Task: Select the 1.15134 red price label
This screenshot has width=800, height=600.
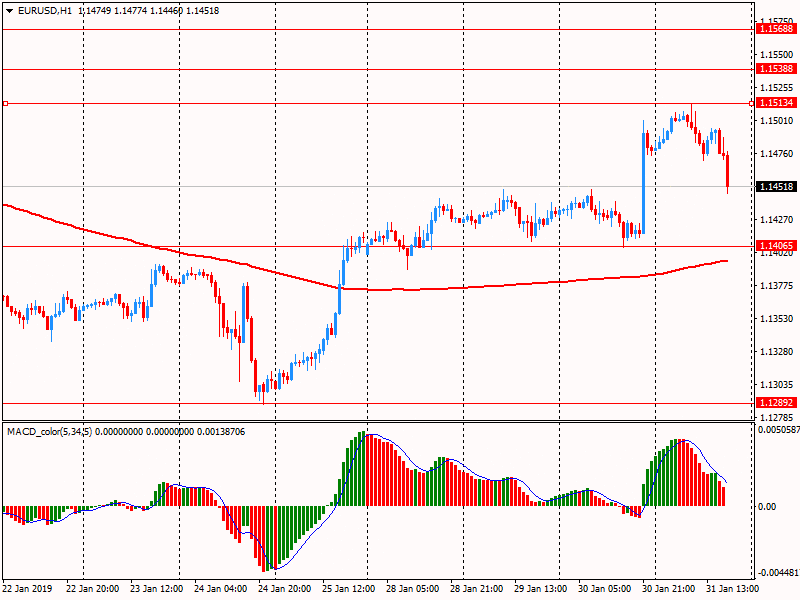Action: point(776,103)
